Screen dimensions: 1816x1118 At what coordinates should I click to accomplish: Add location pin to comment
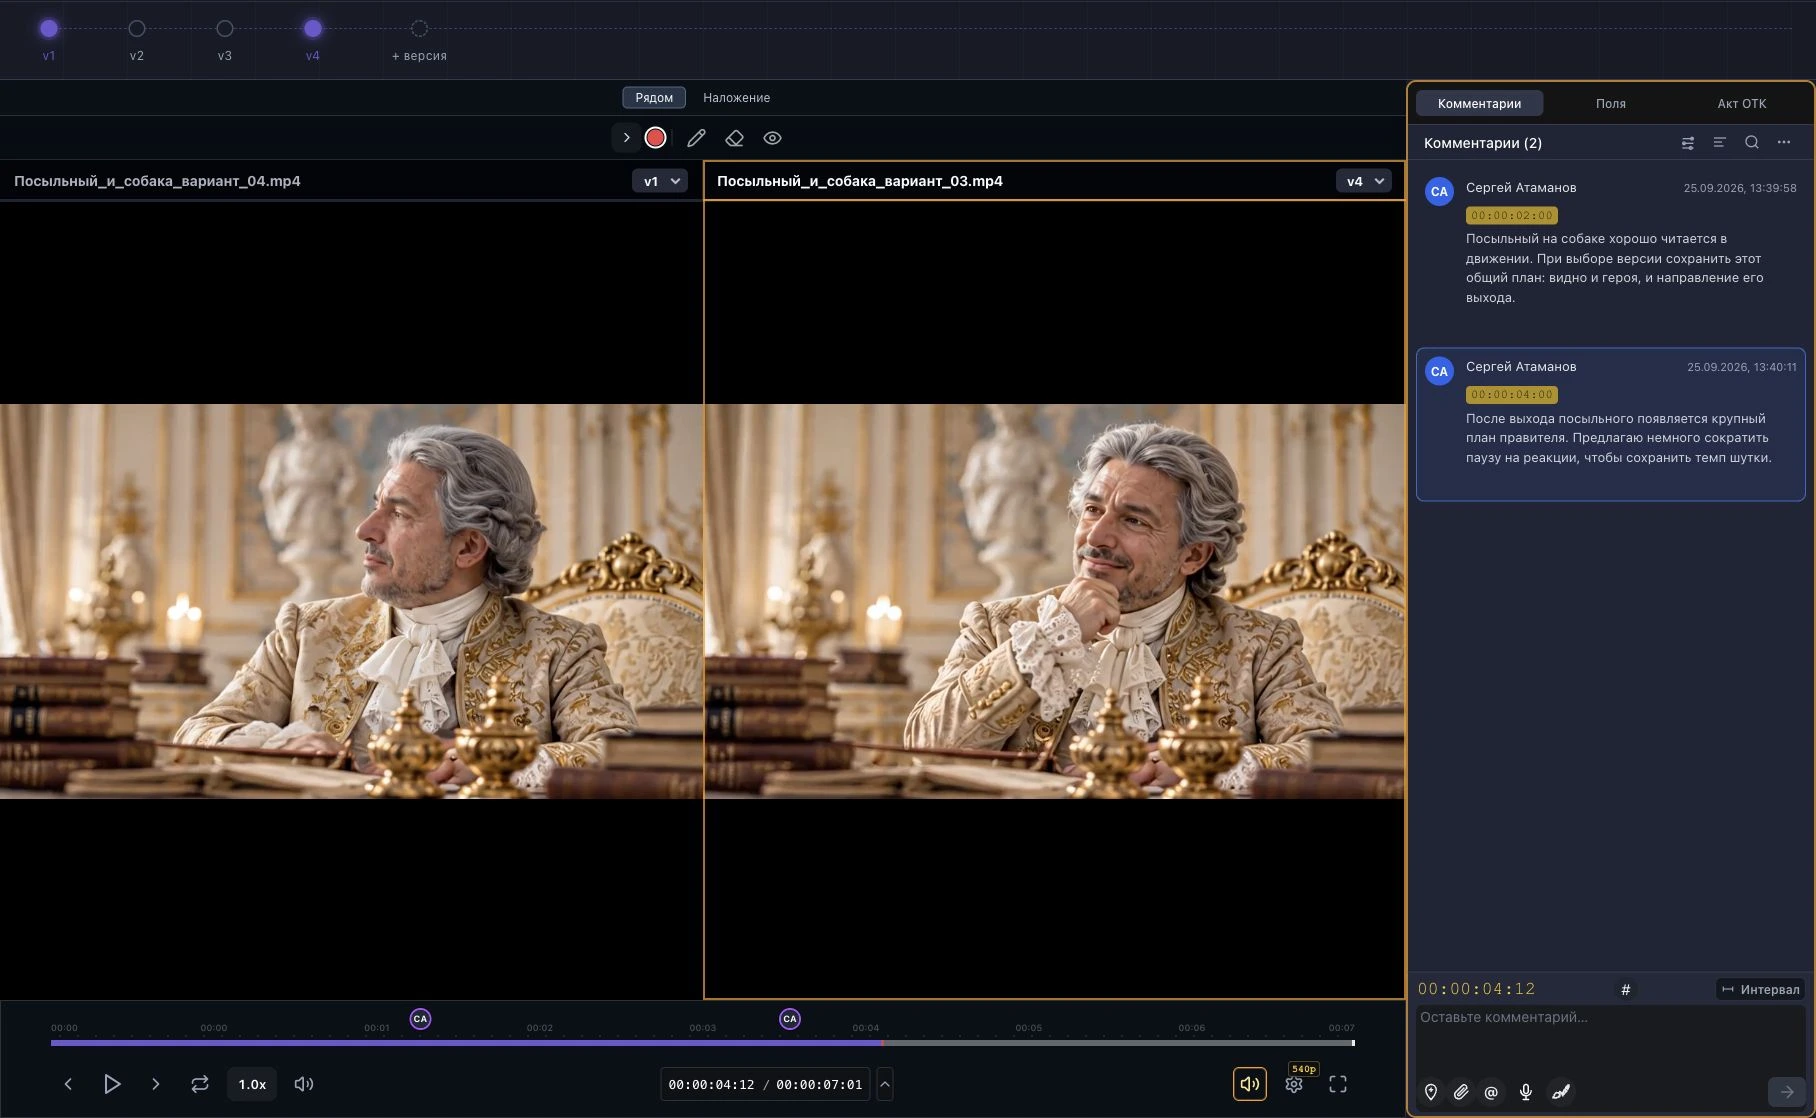click(1431, 1092)
